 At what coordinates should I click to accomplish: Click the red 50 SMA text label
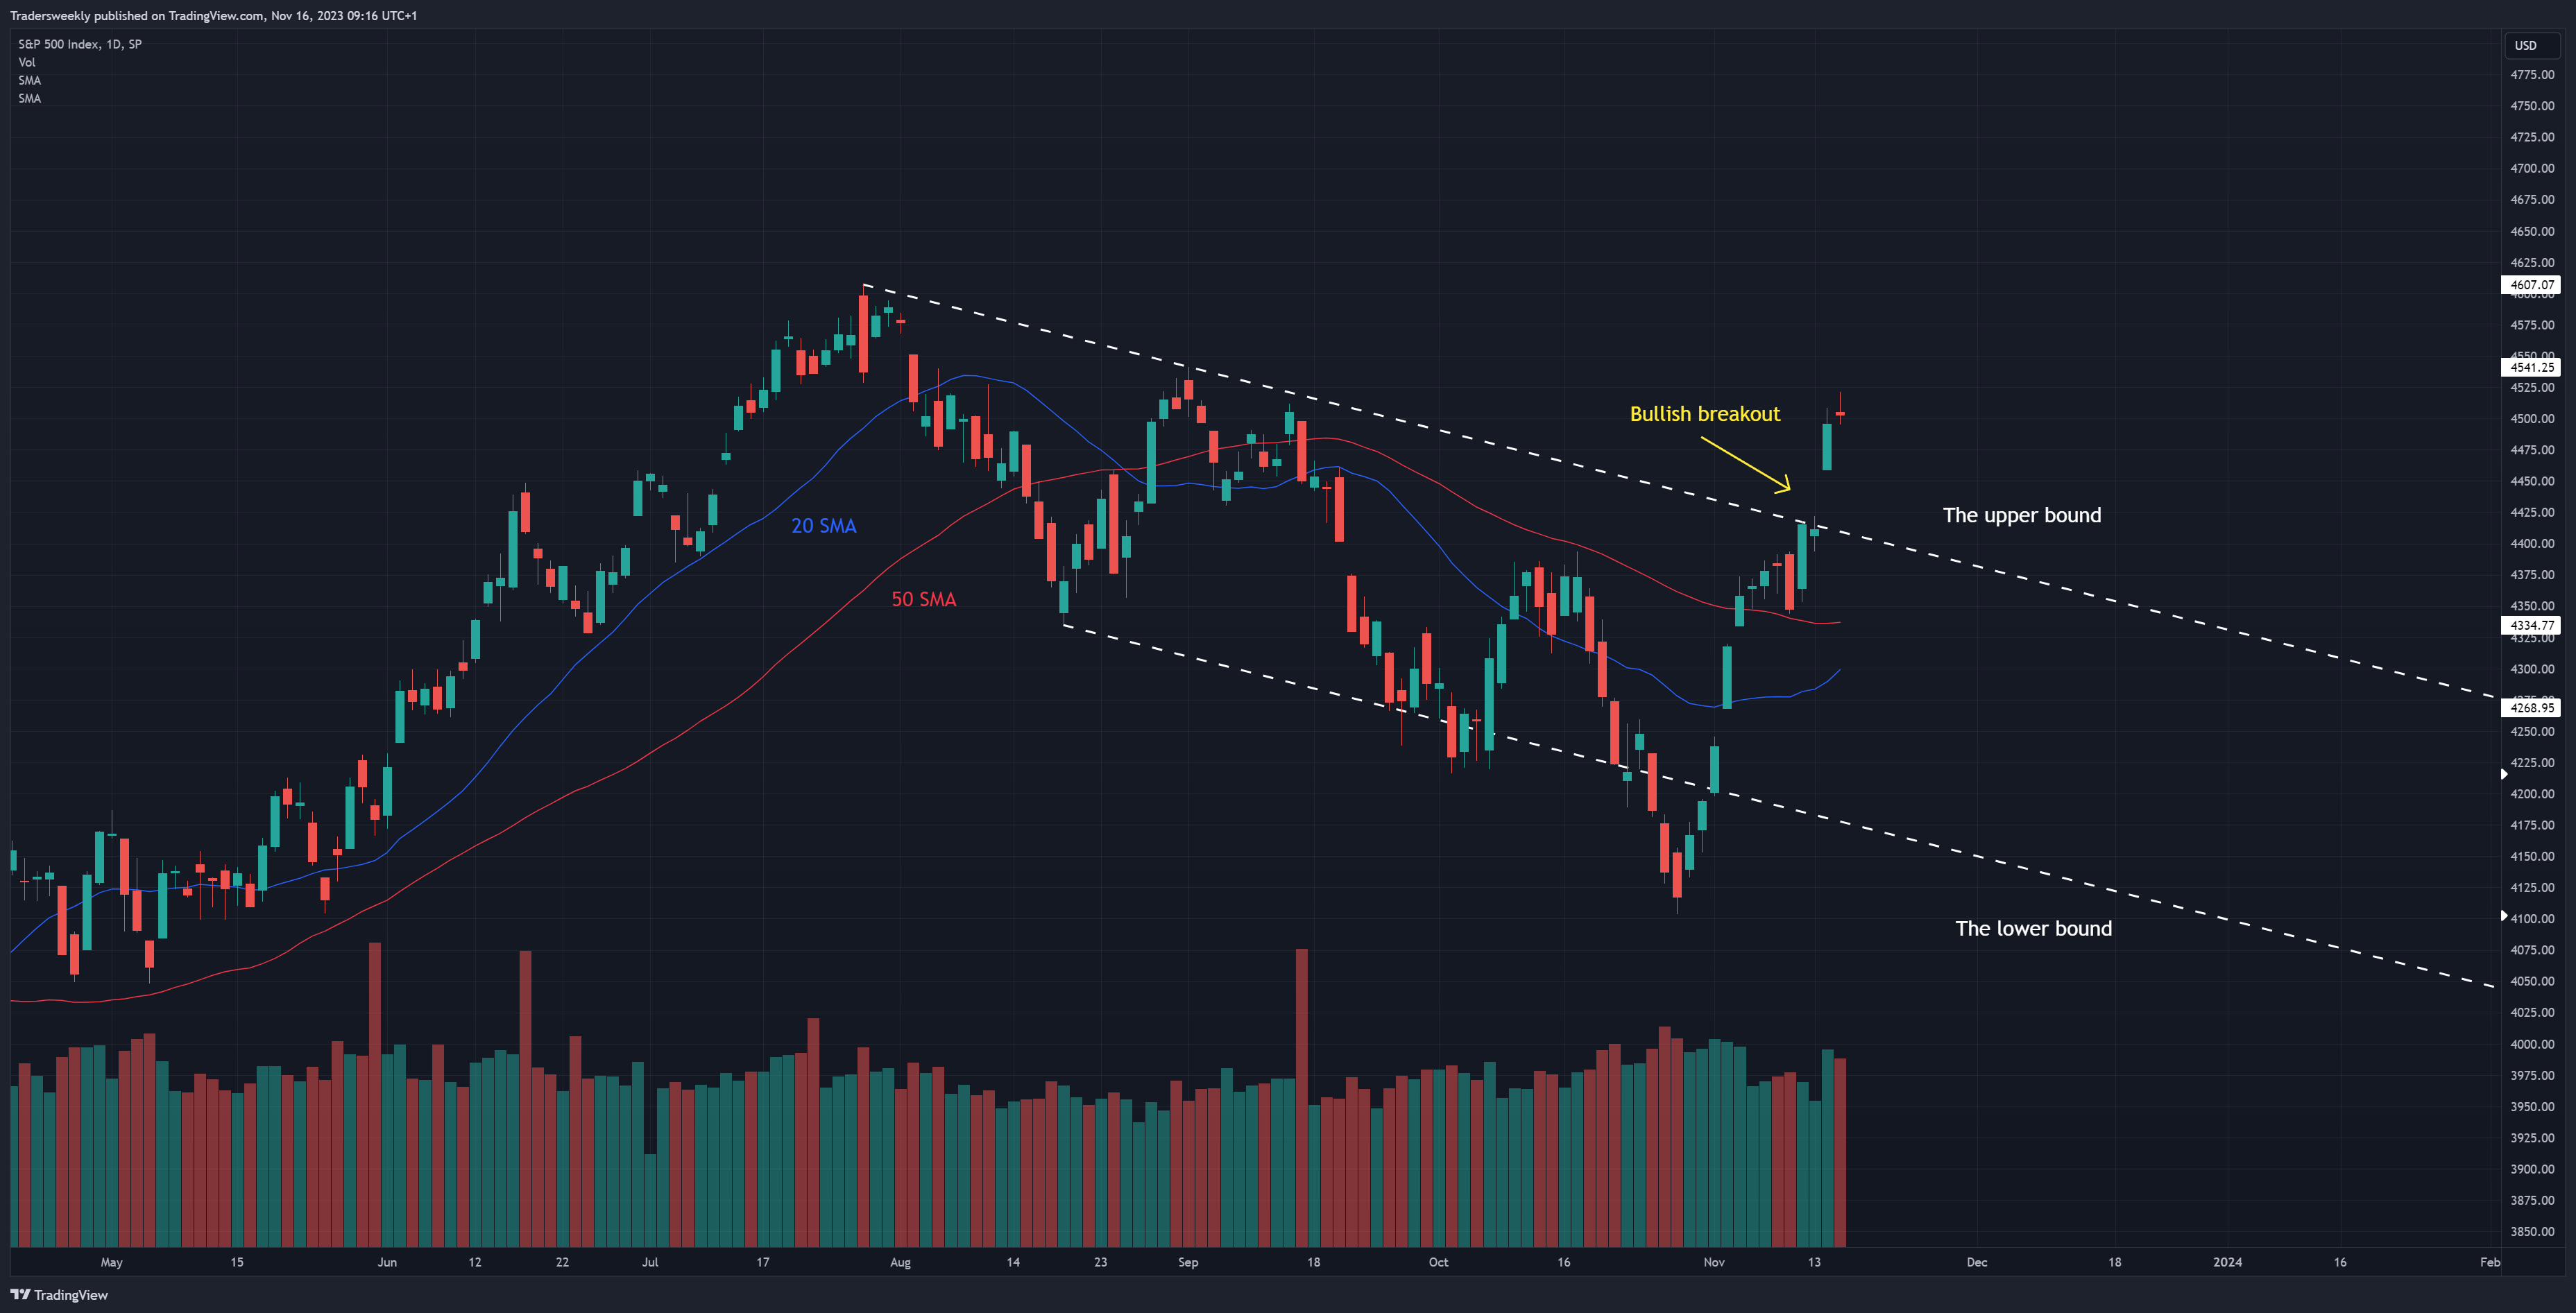pos(924,600)
